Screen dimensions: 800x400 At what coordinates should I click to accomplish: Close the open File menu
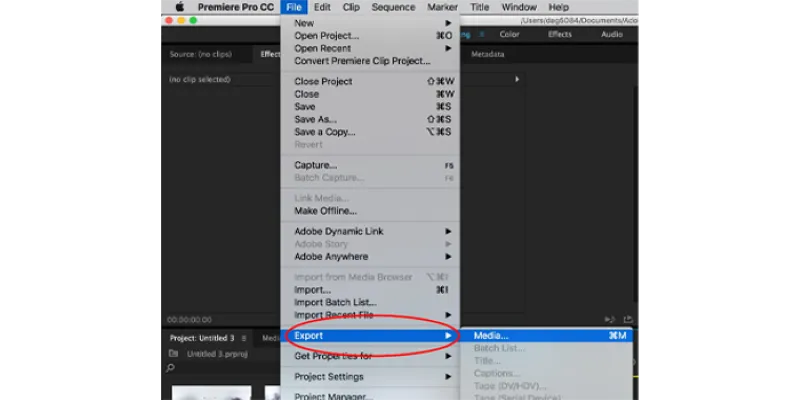pos(294,7)
